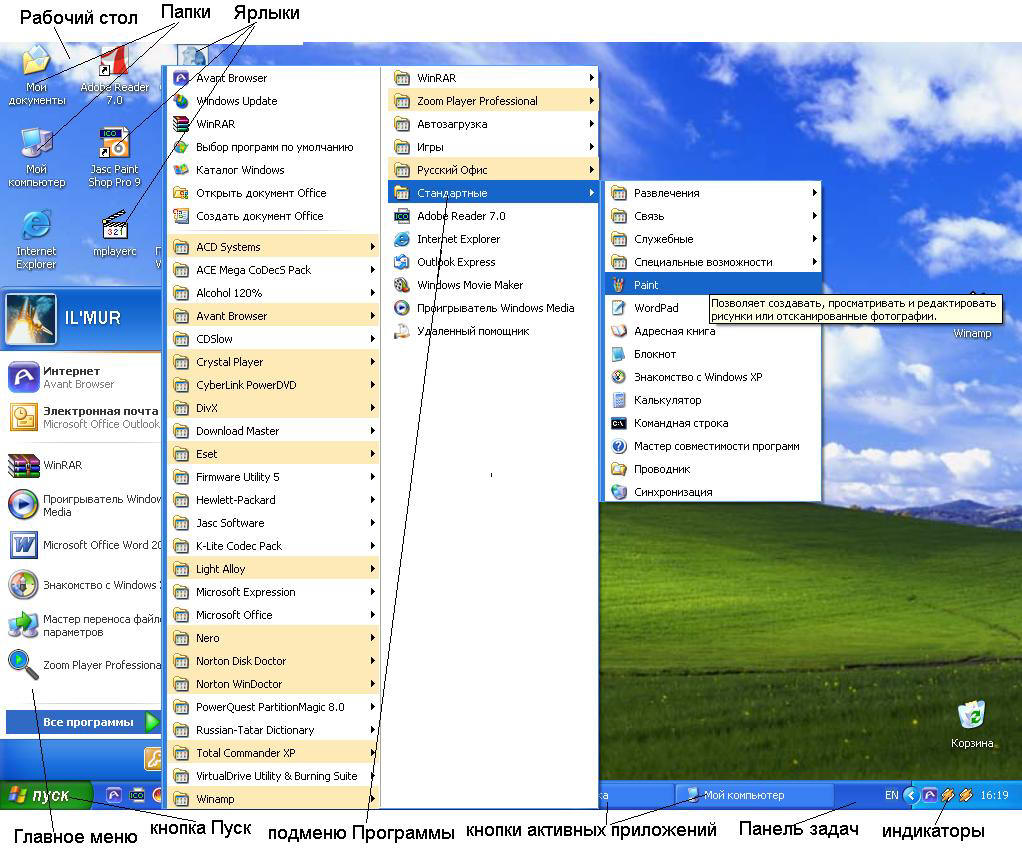Click Мой компьютер taskbar button
1022x852 pixels.
coord(754,795)
